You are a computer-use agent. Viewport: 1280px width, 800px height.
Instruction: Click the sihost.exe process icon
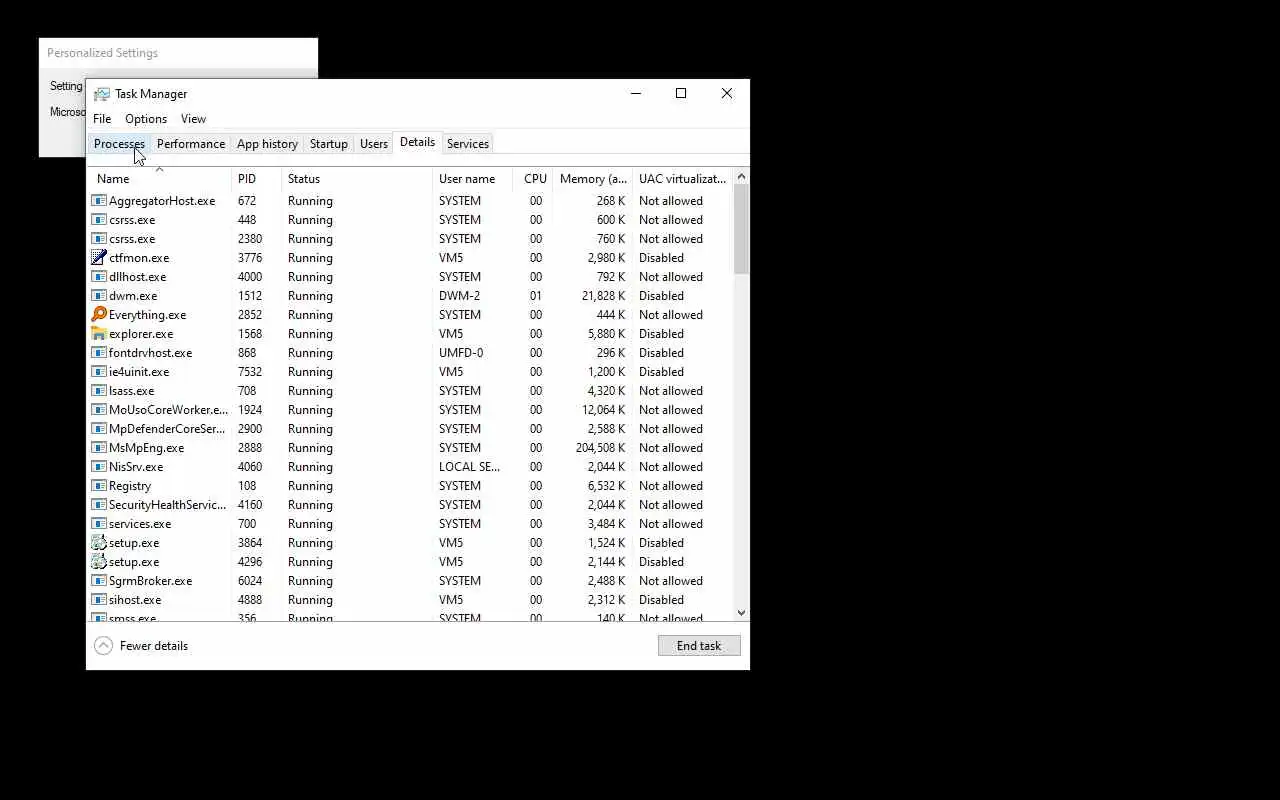coord(99,600)
